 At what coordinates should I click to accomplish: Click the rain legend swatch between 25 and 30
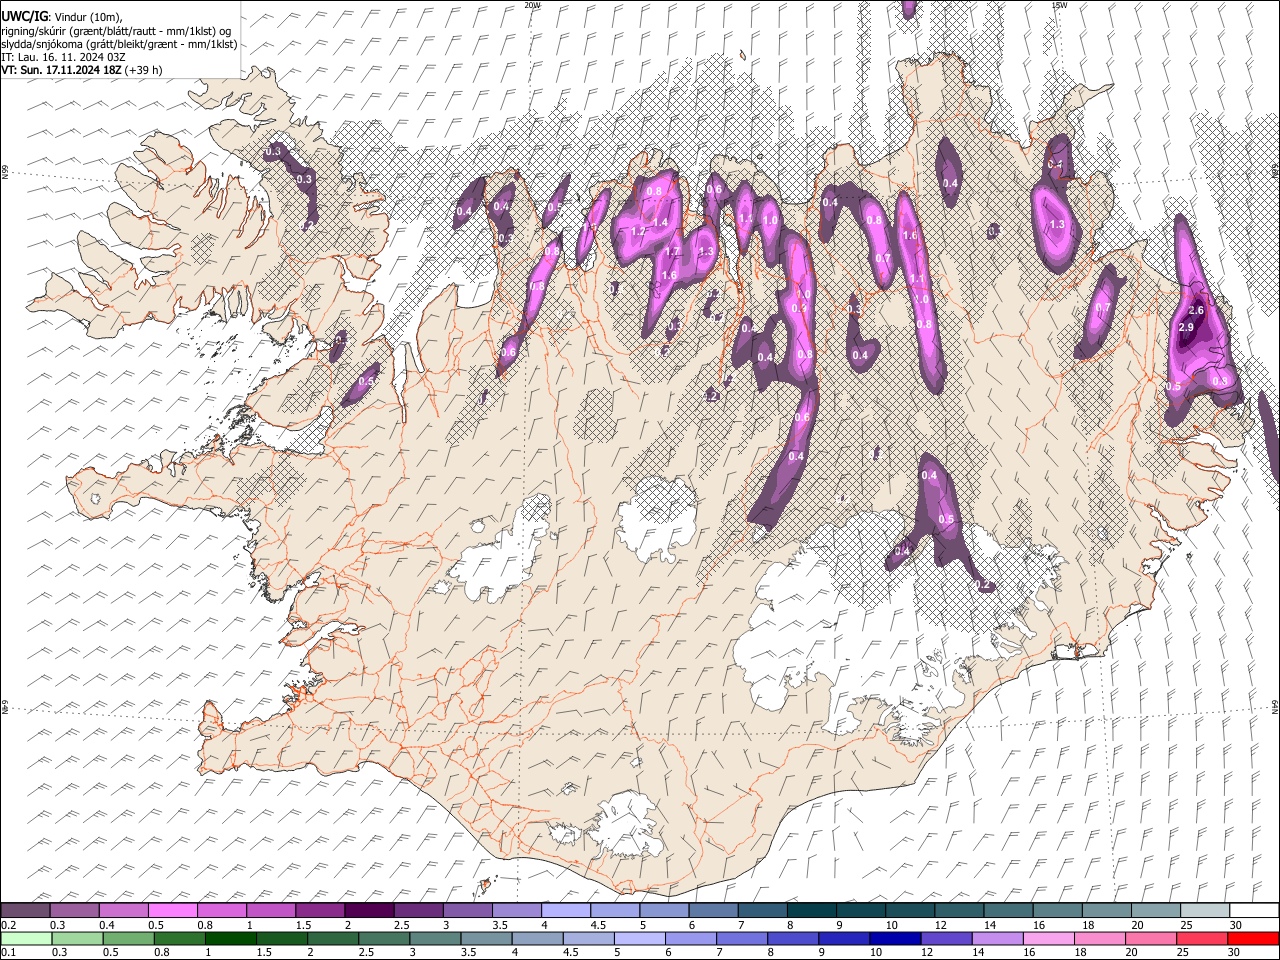click(x=1205, y=938)
